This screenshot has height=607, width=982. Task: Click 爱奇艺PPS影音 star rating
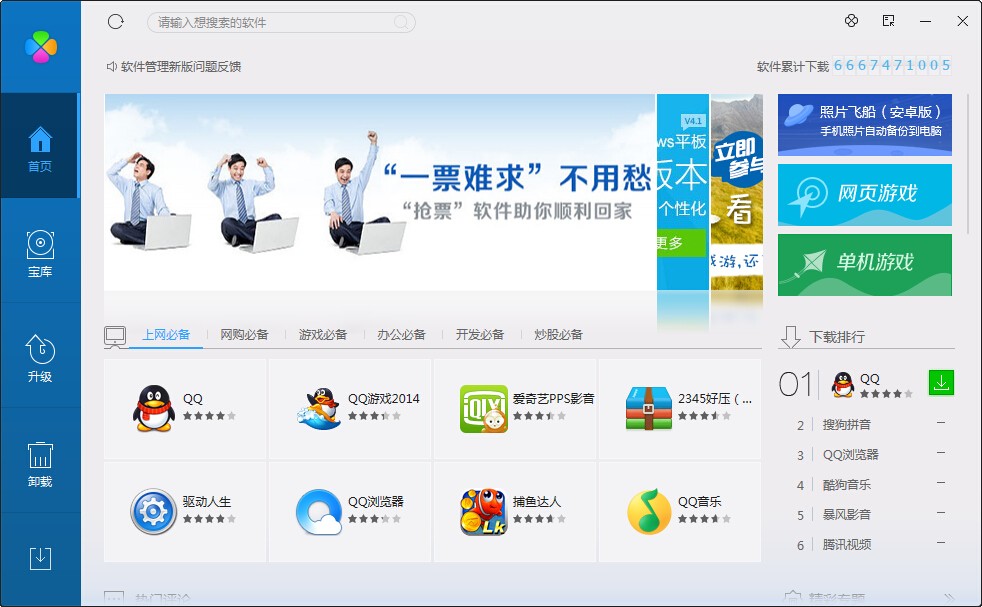pos(539,416)
